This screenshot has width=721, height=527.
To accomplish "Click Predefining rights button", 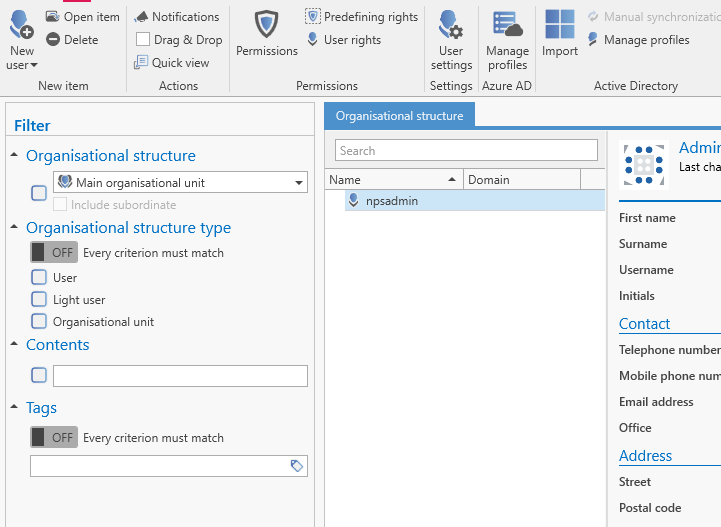I will pos(361,17).
